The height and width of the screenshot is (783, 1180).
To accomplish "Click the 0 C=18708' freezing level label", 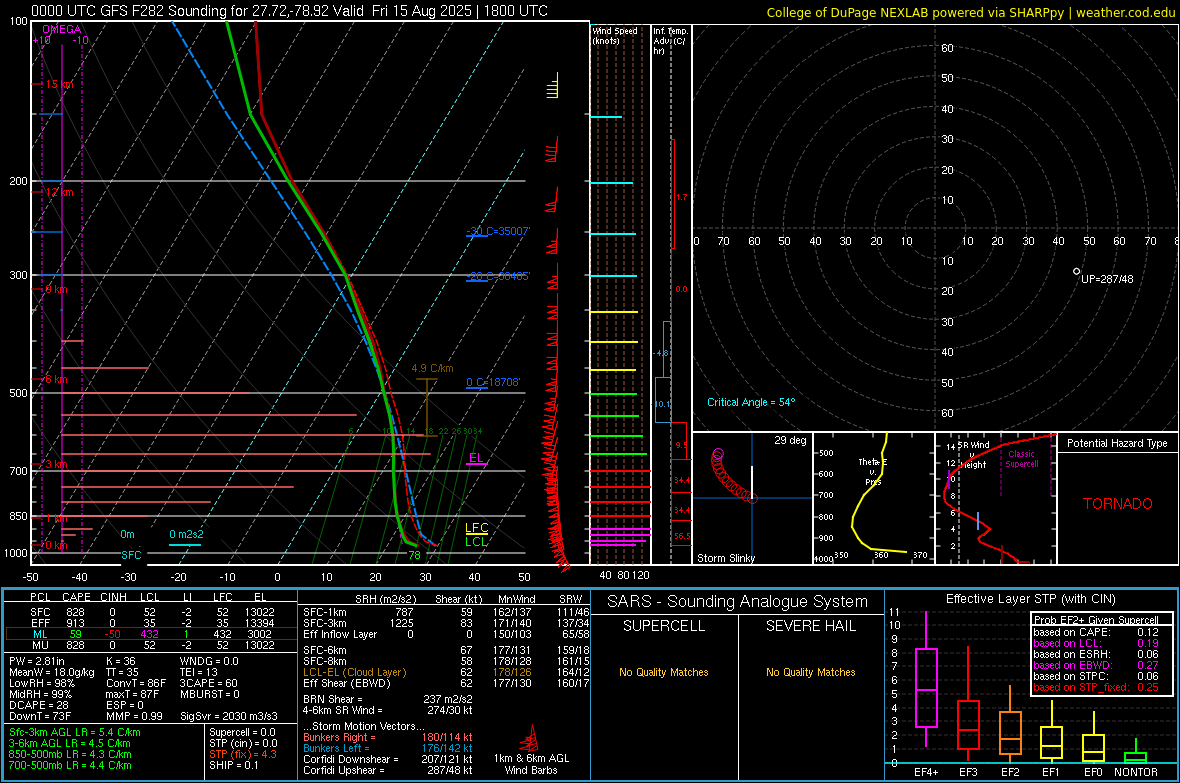I will (493, 382).
